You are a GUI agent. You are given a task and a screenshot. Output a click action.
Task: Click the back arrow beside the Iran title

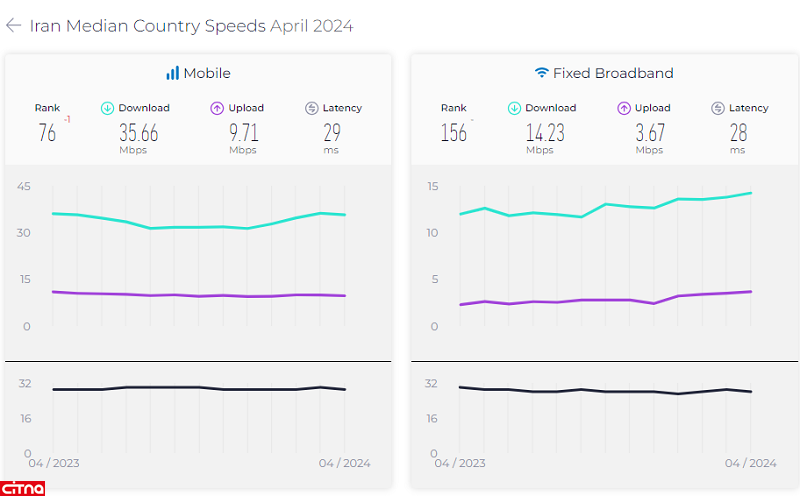click(x=14, y=26)
